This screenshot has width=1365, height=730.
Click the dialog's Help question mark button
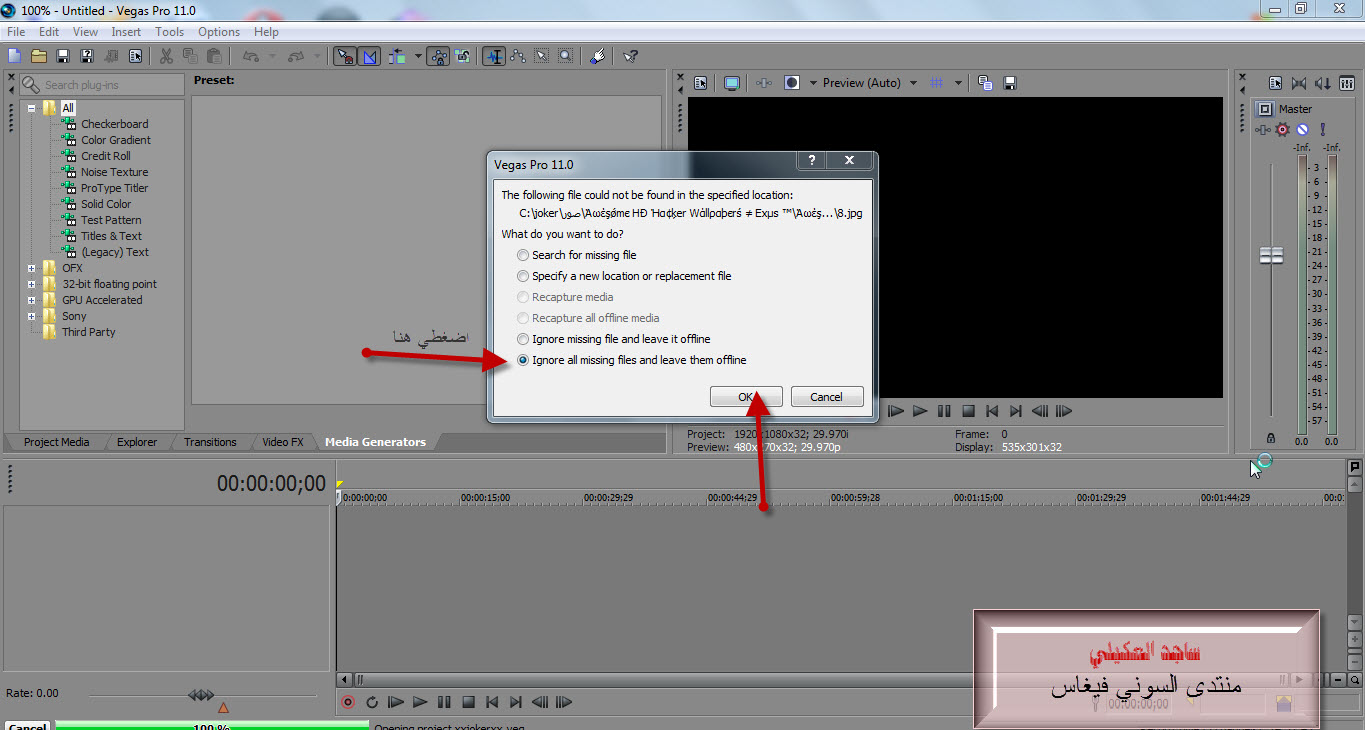pyautogui.click(x=812, y=160)
